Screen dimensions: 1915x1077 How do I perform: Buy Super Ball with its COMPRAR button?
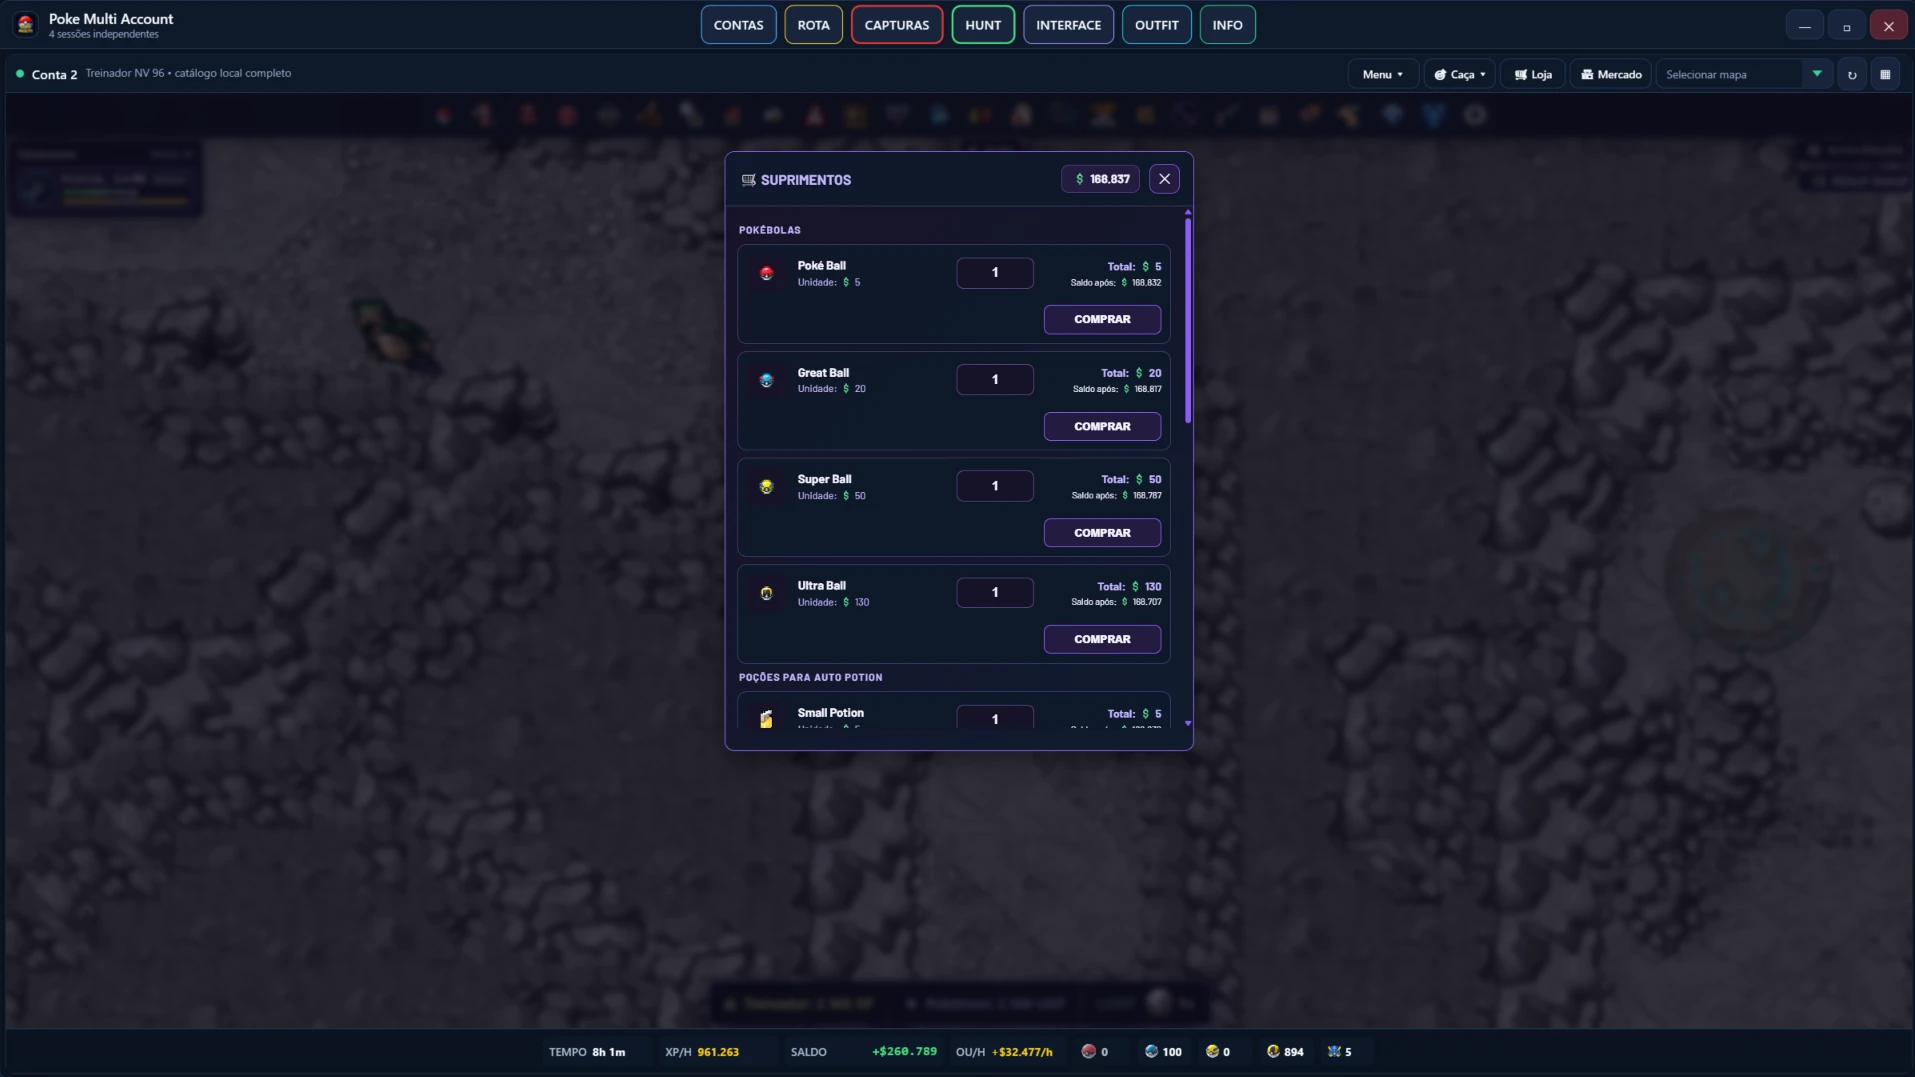(1102, 533)
